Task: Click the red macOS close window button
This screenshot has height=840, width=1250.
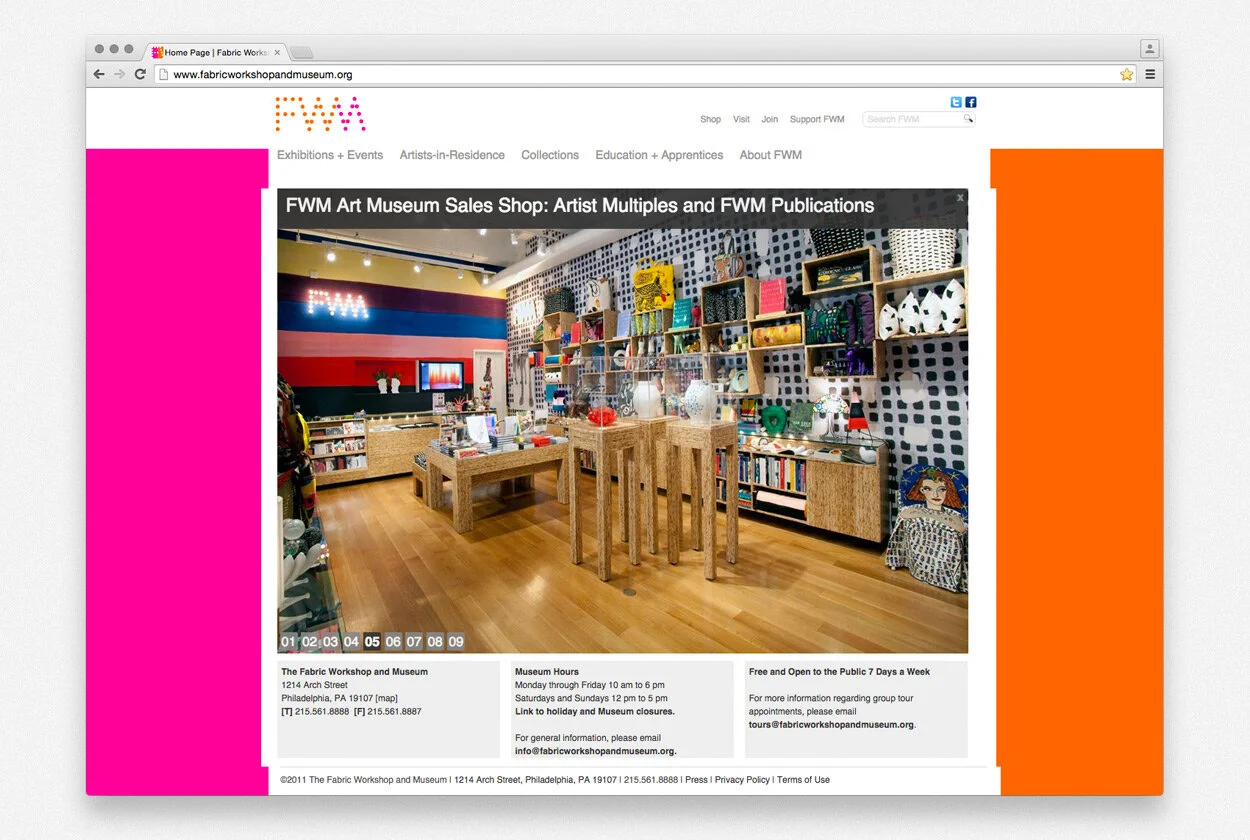Action: click(x=99, y=49)
